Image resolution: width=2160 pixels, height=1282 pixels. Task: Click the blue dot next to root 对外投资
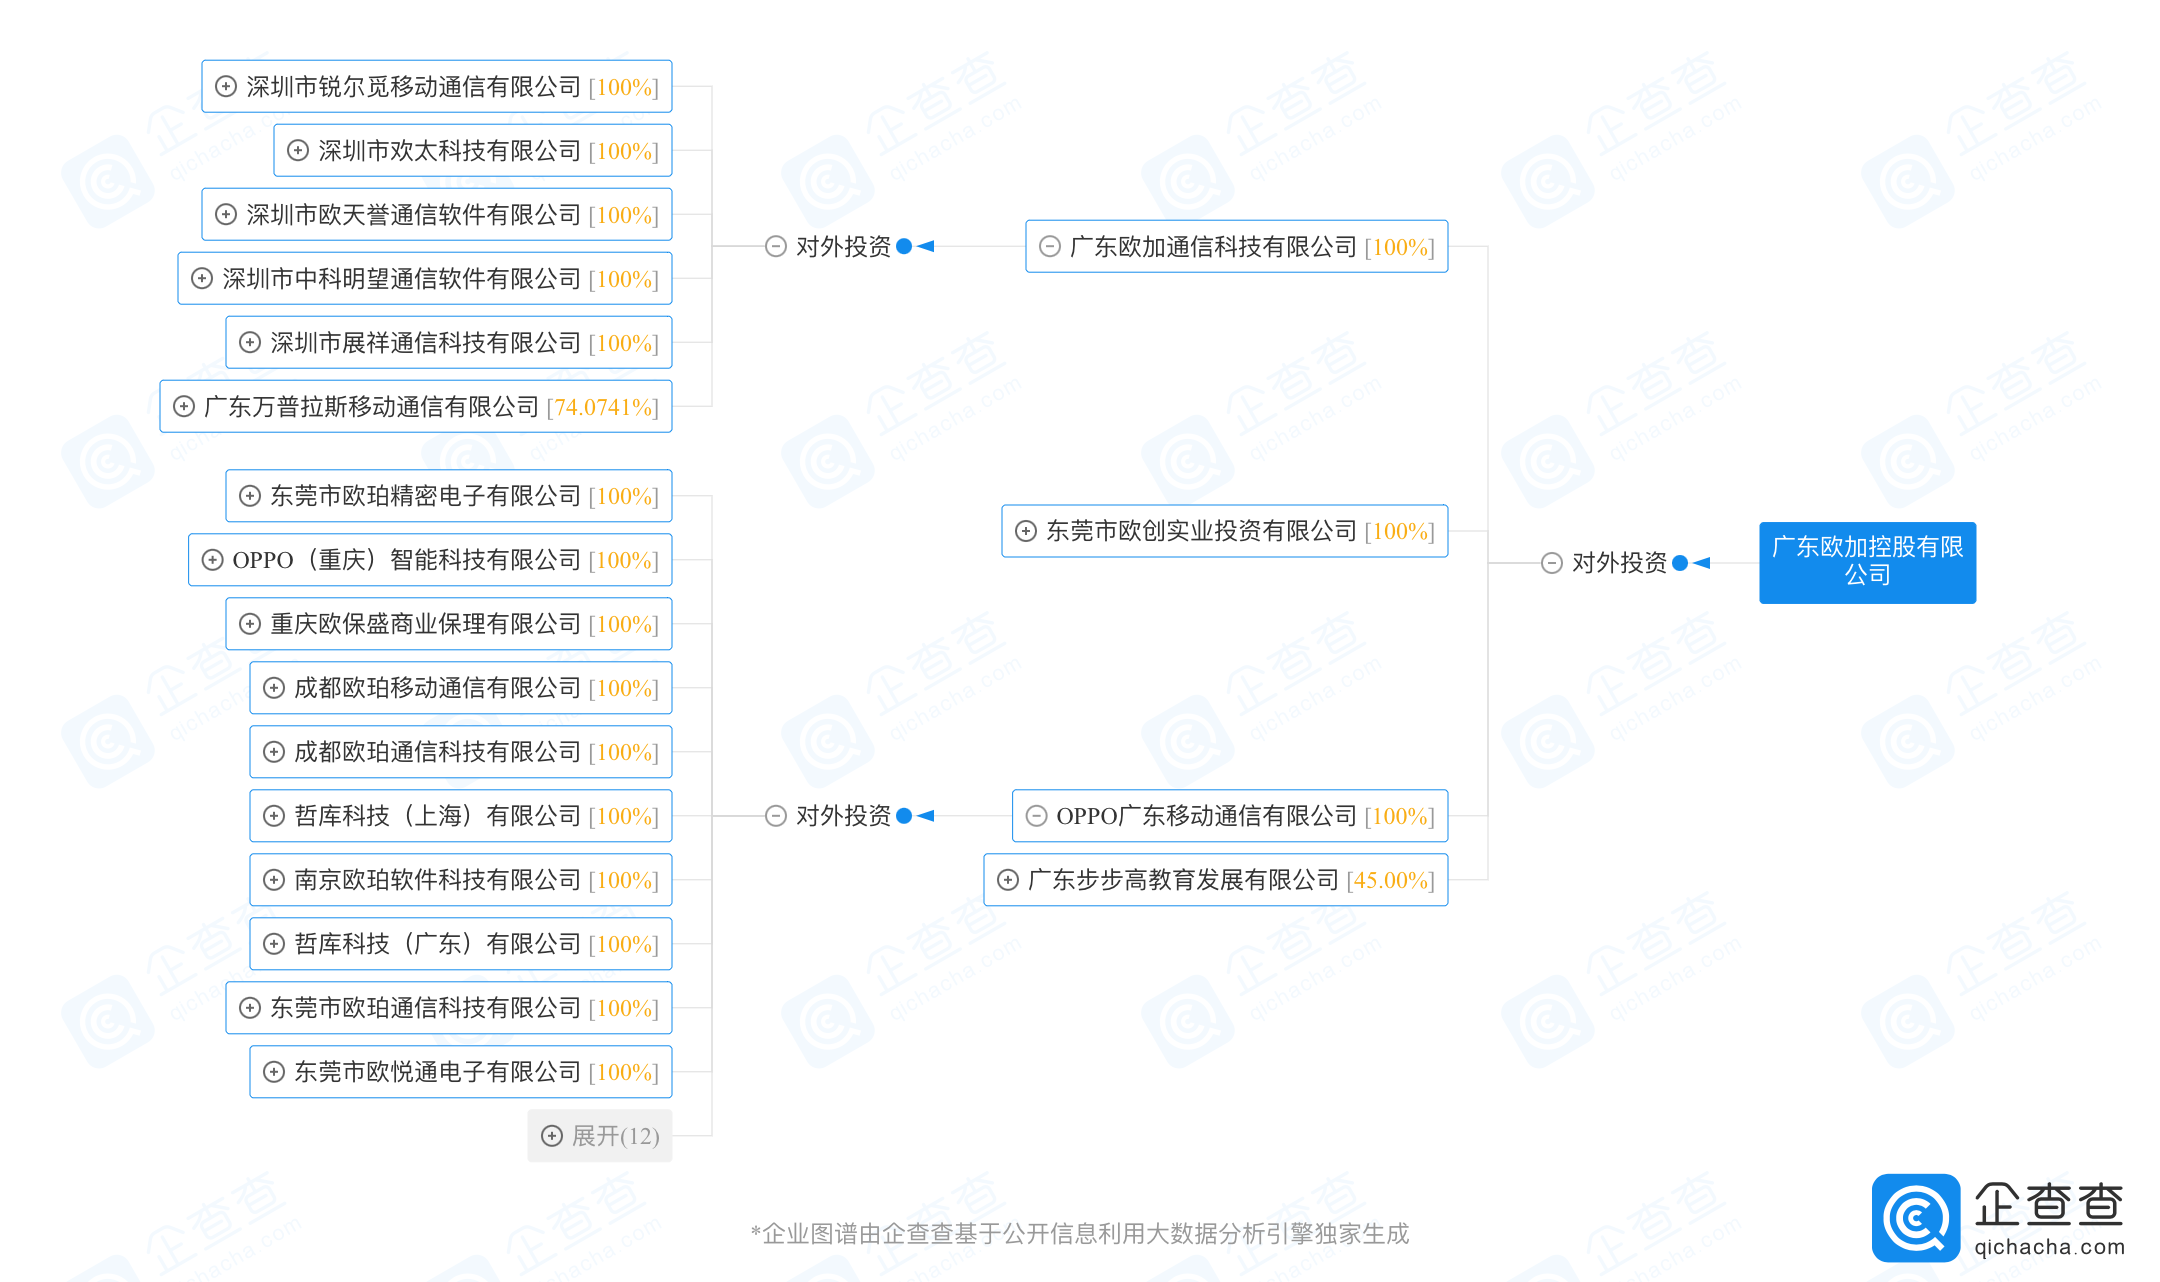1680,563
